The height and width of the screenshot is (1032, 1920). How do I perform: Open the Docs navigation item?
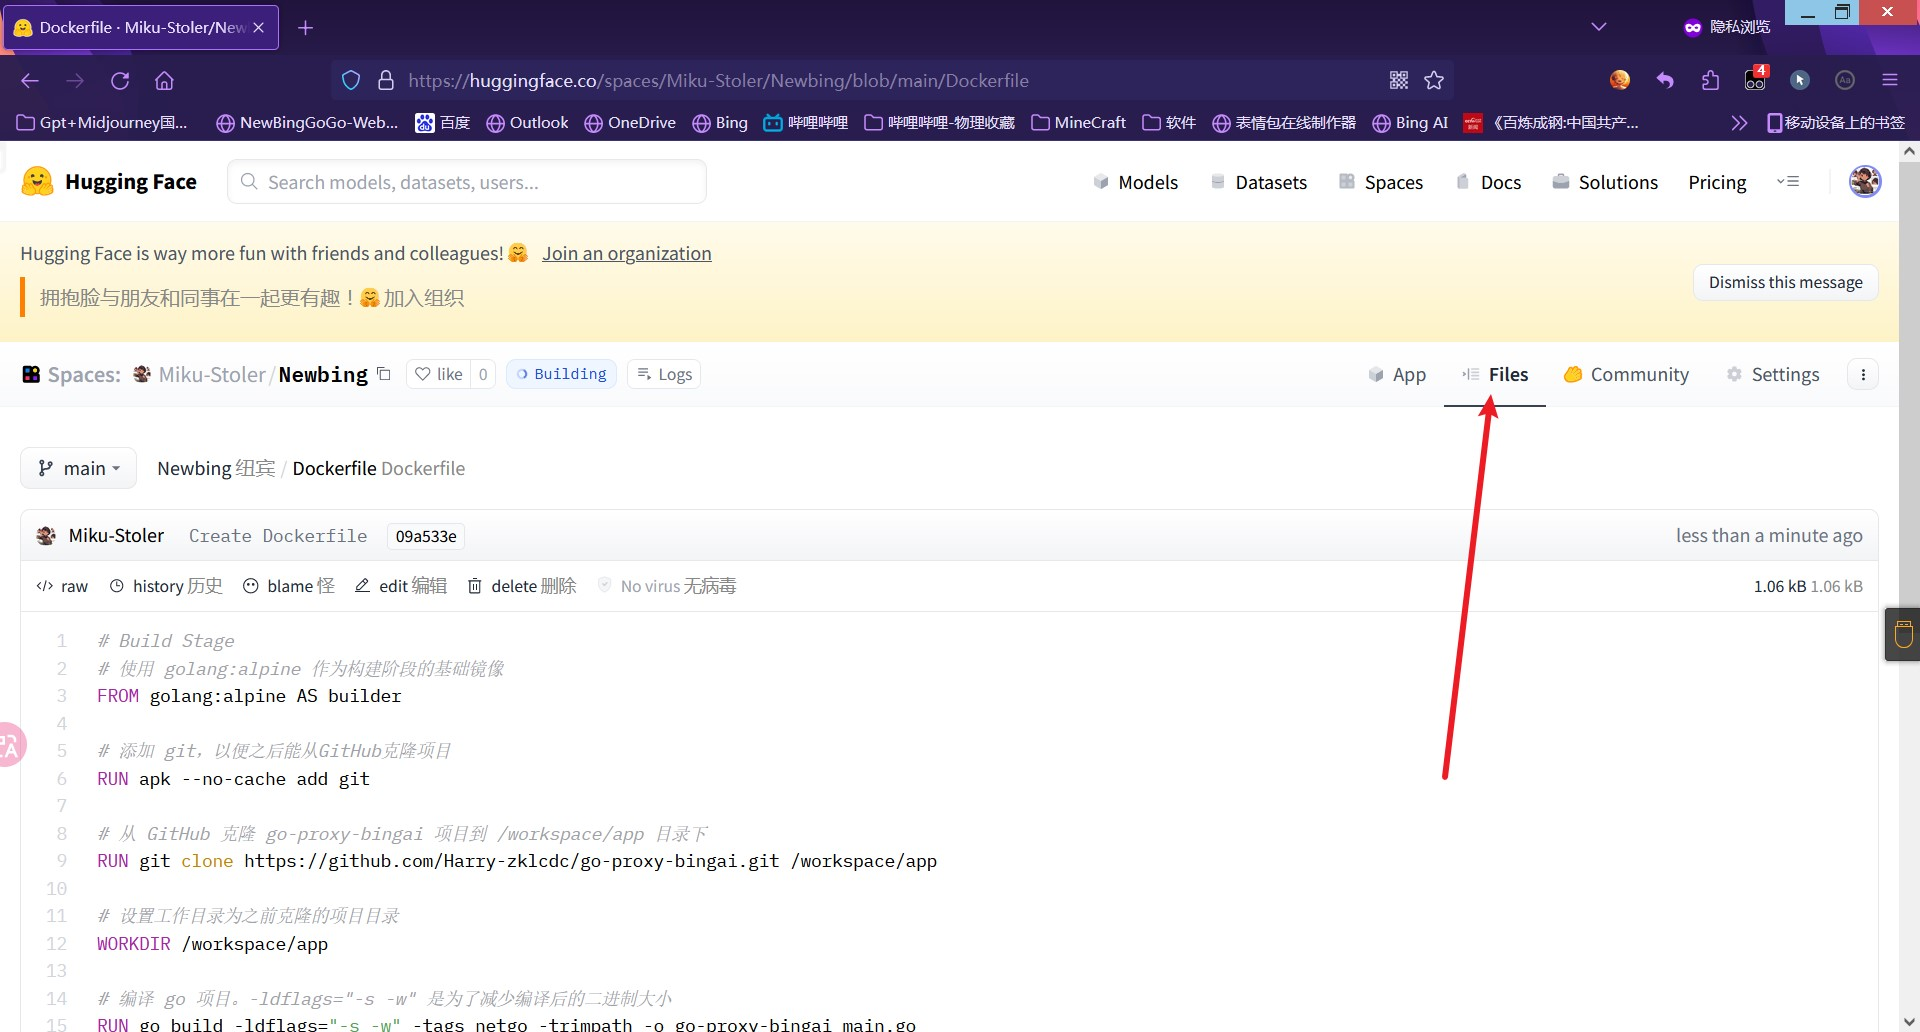pyautogui.click(x=1488, y=182)
